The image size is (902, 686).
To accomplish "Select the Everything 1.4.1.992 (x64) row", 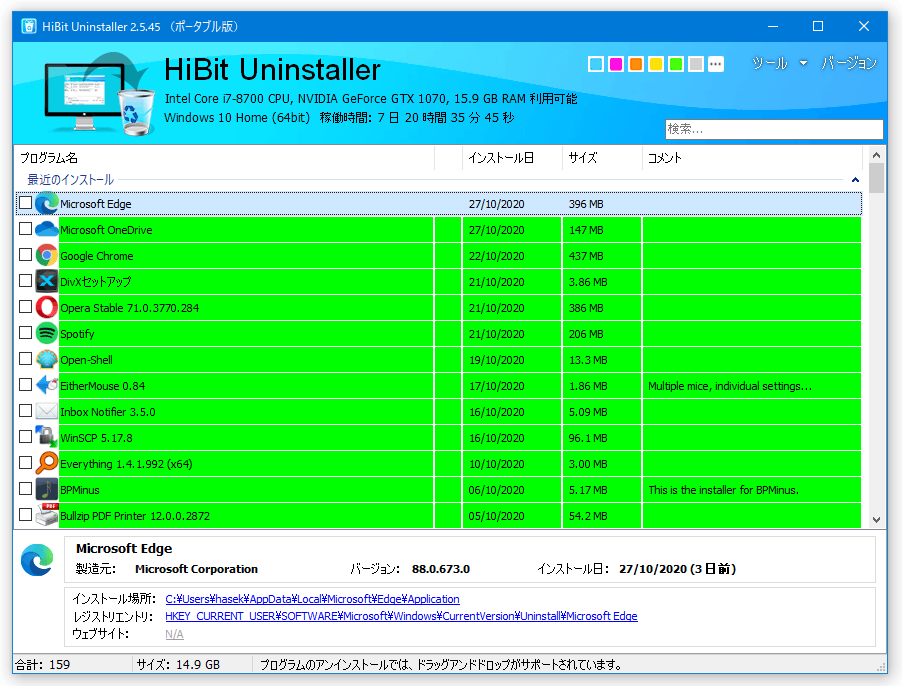I will coord(438,463).
